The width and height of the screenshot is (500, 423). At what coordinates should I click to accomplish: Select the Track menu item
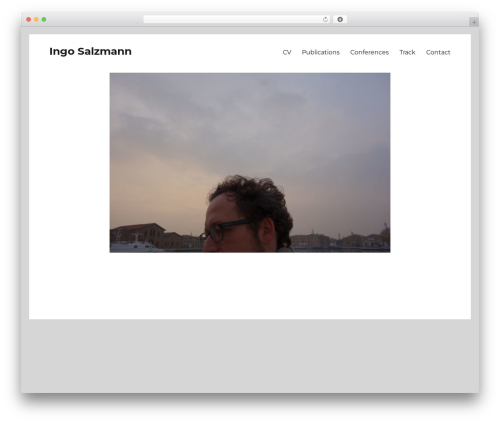pyautogui.click(x=407, y=52)
